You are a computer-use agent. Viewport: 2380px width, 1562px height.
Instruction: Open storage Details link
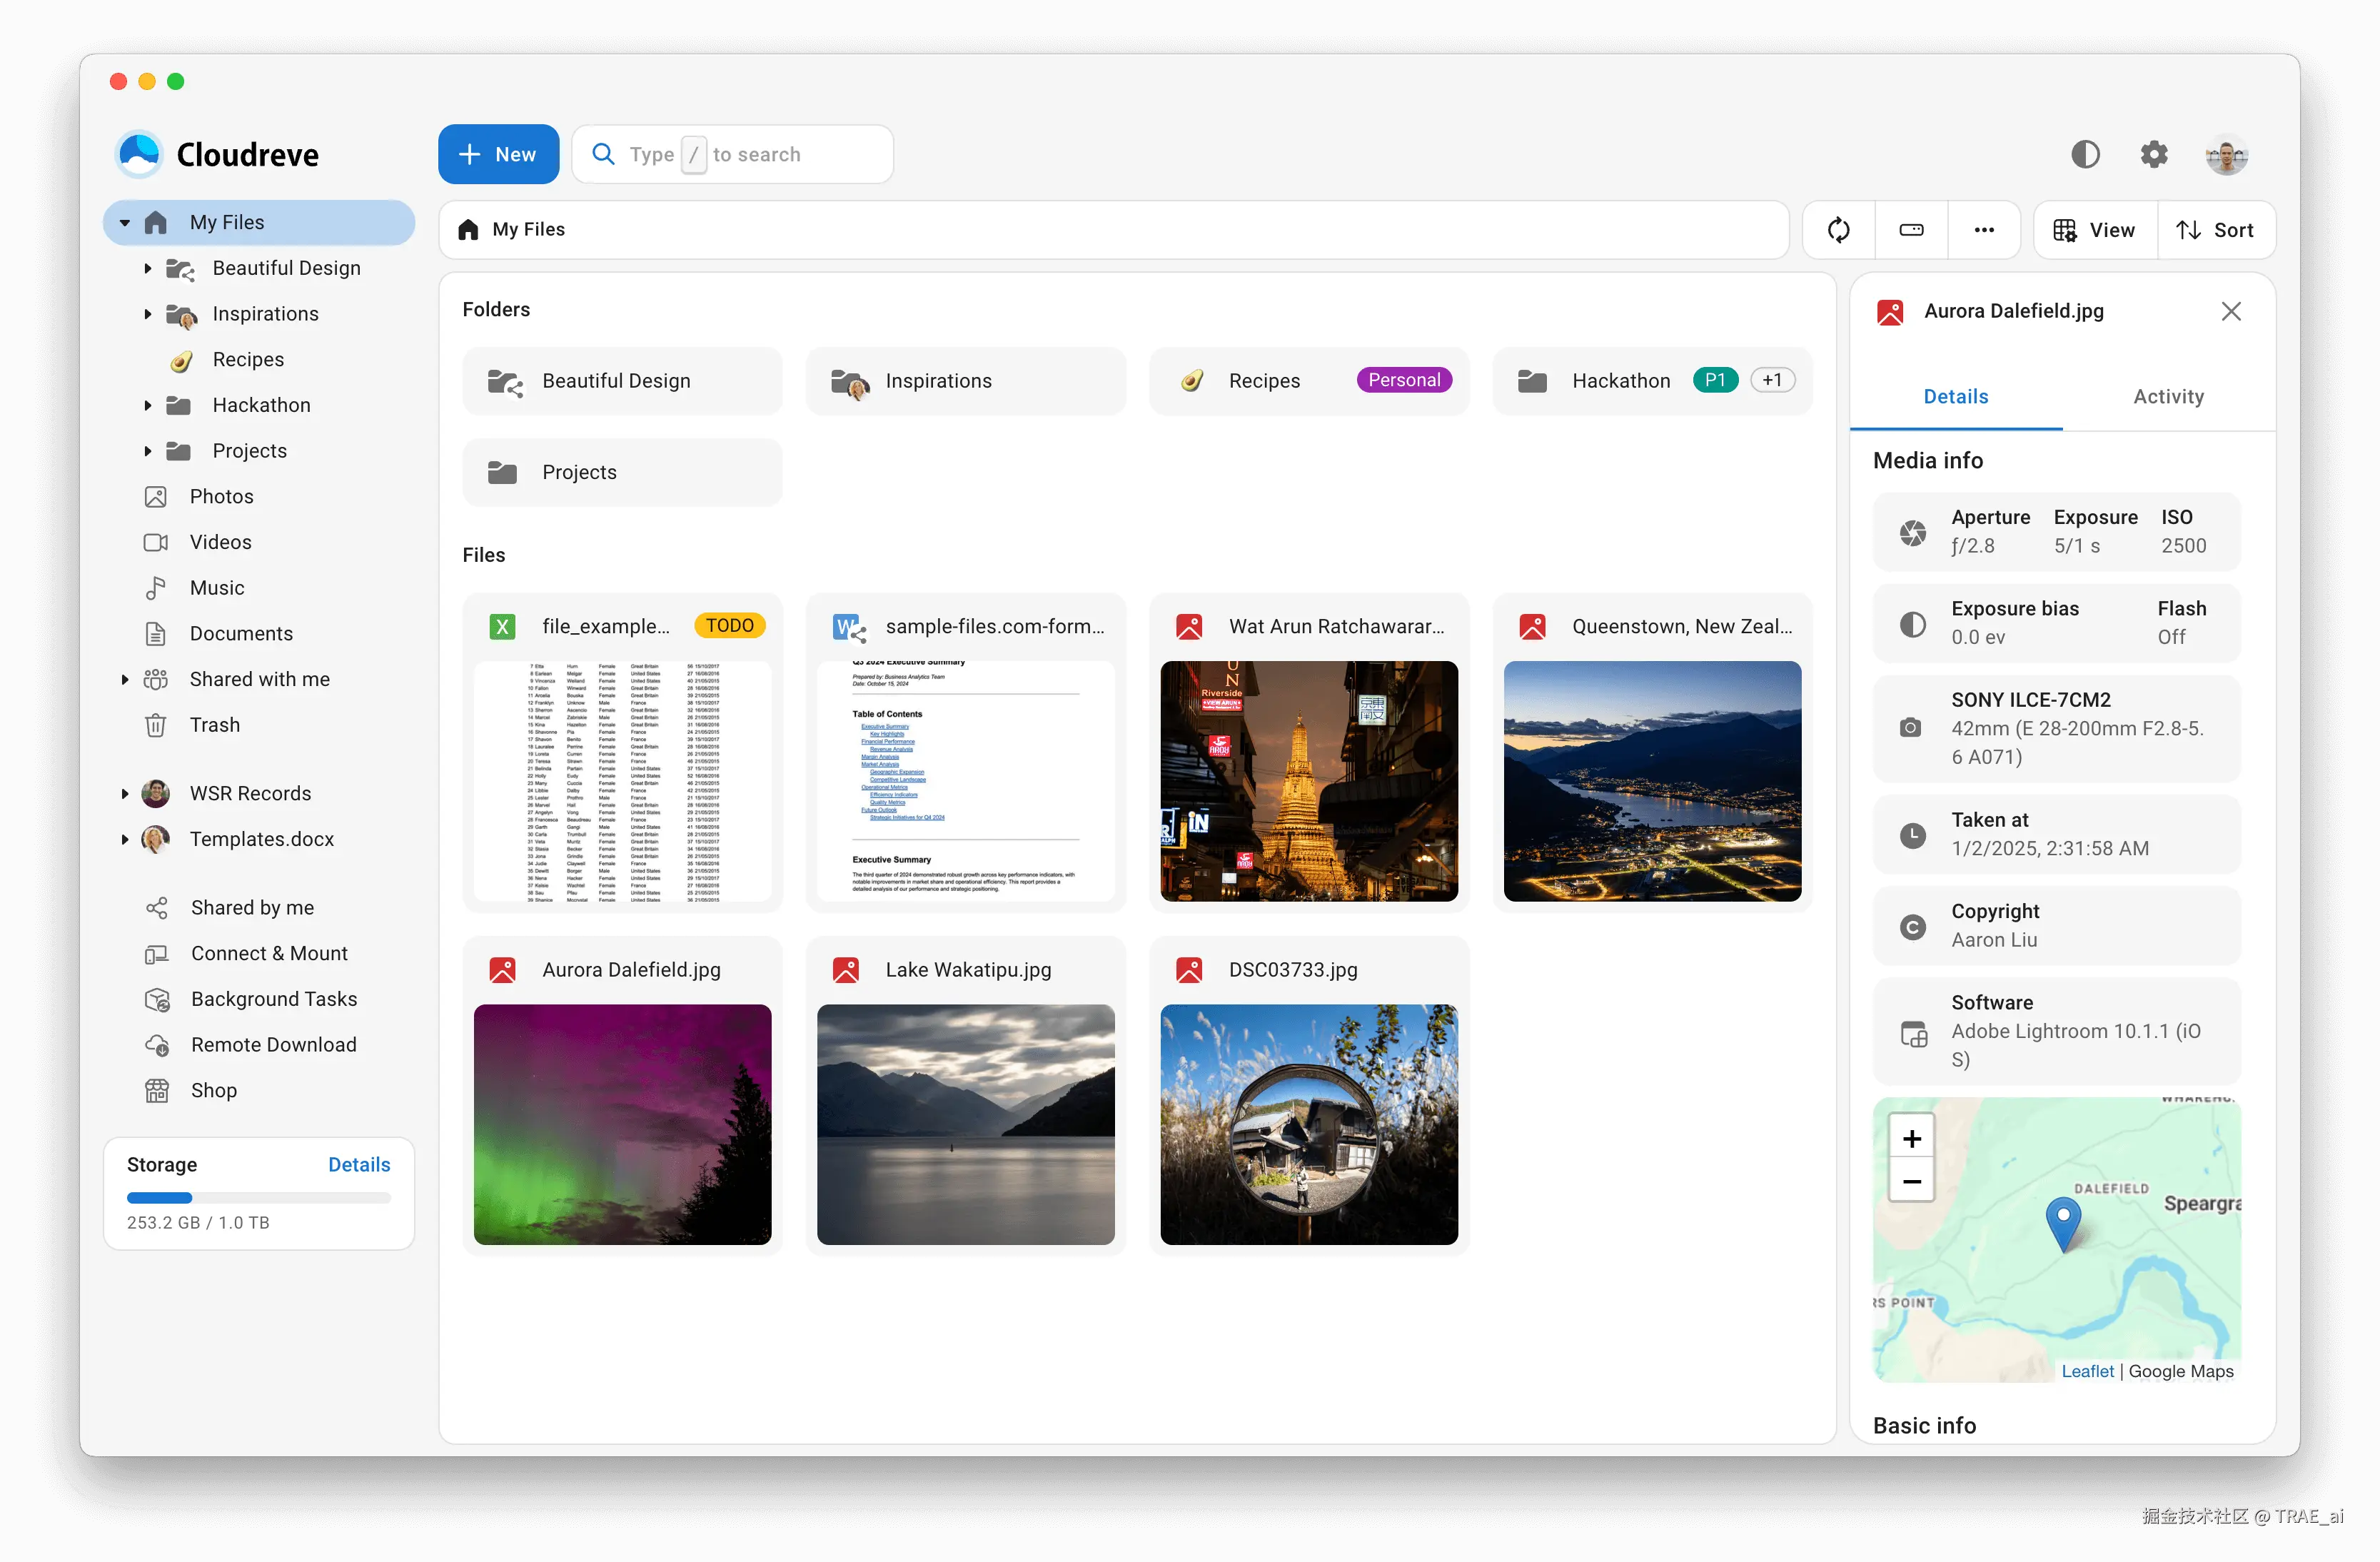(359, 1164)
